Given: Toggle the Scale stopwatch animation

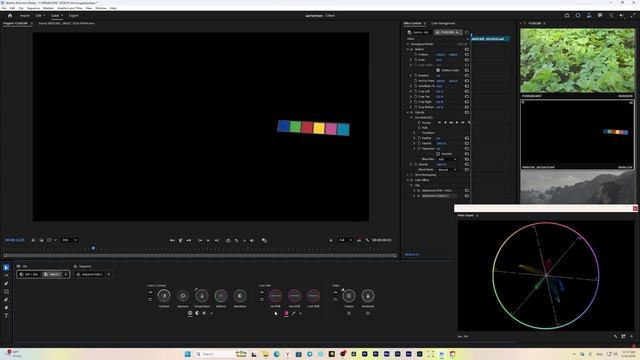Looking at the screenshot, I should (x=416, y=60).
